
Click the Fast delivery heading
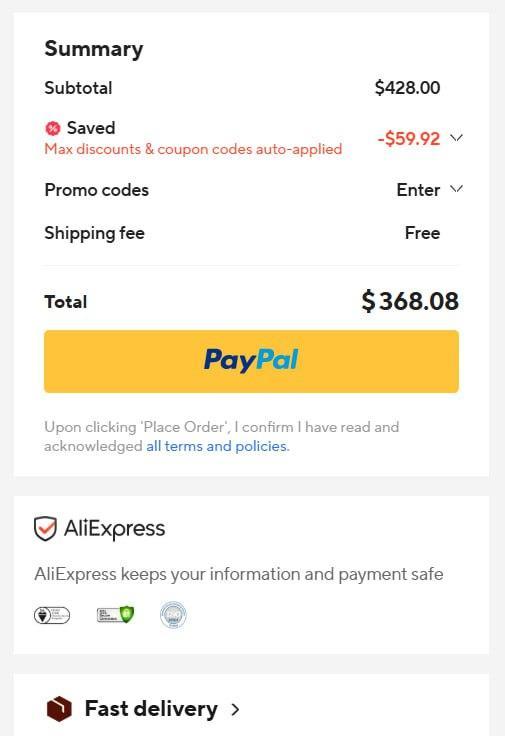(x=151, y=709)
